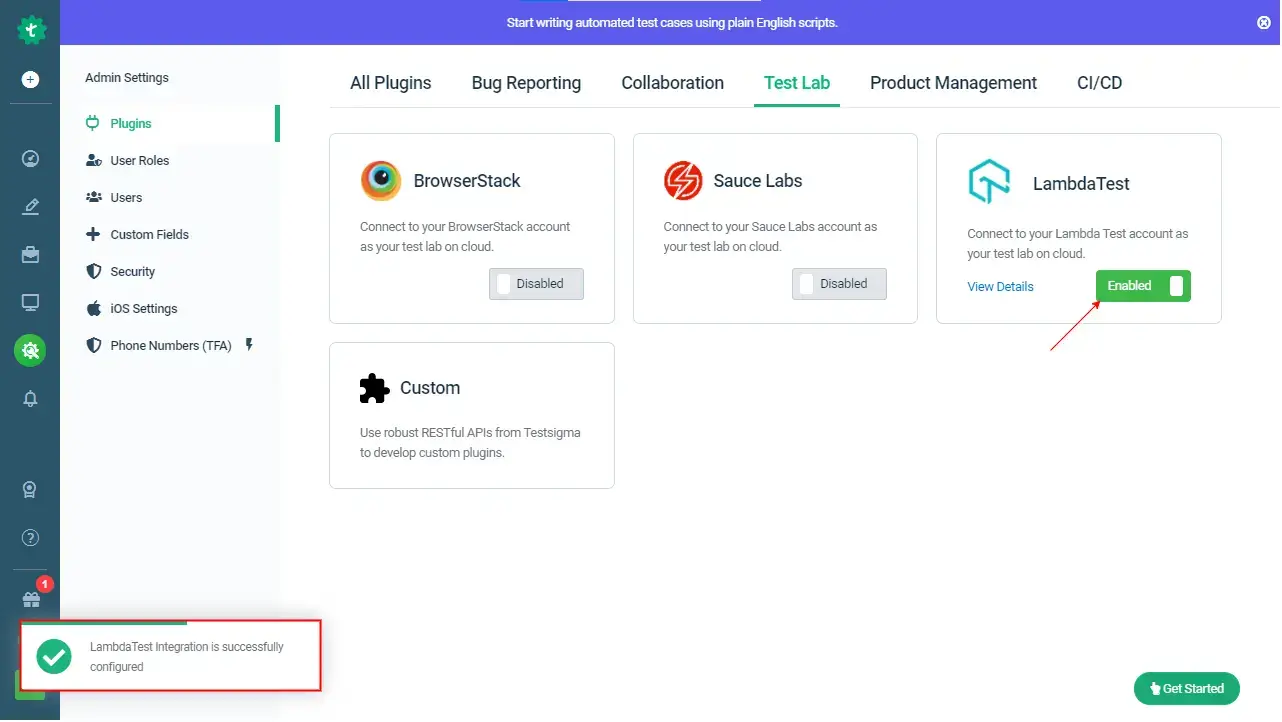Click the Testsigma logo at top left
Viewport: 1282px width, 722px height.
[30, 29]
